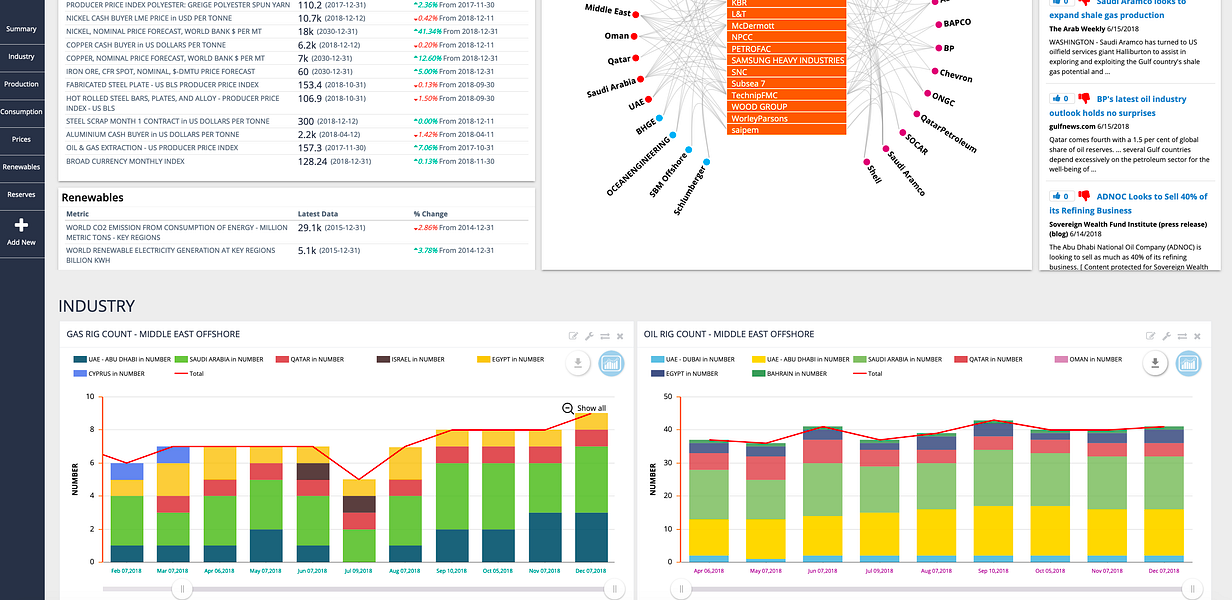Select PETROFAC in the network list
The height and width of the screenshot is (600, 1232).
[x=787, y=49]
